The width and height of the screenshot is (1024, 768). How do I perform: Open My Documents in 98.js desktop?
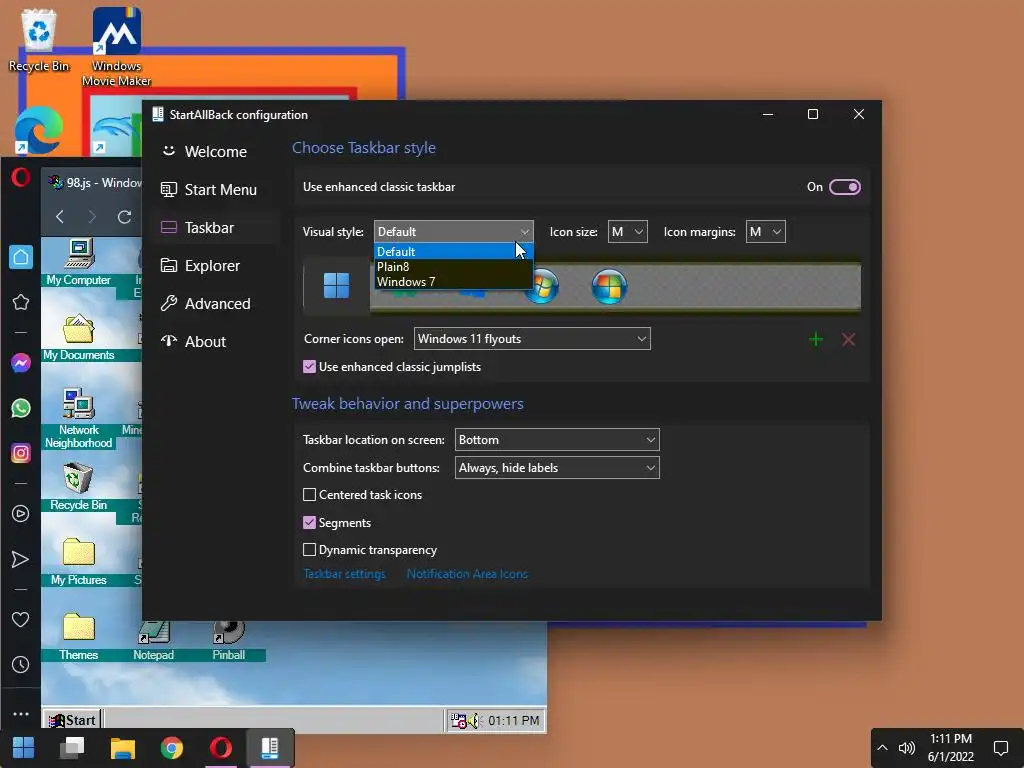[x=78, y=337]
